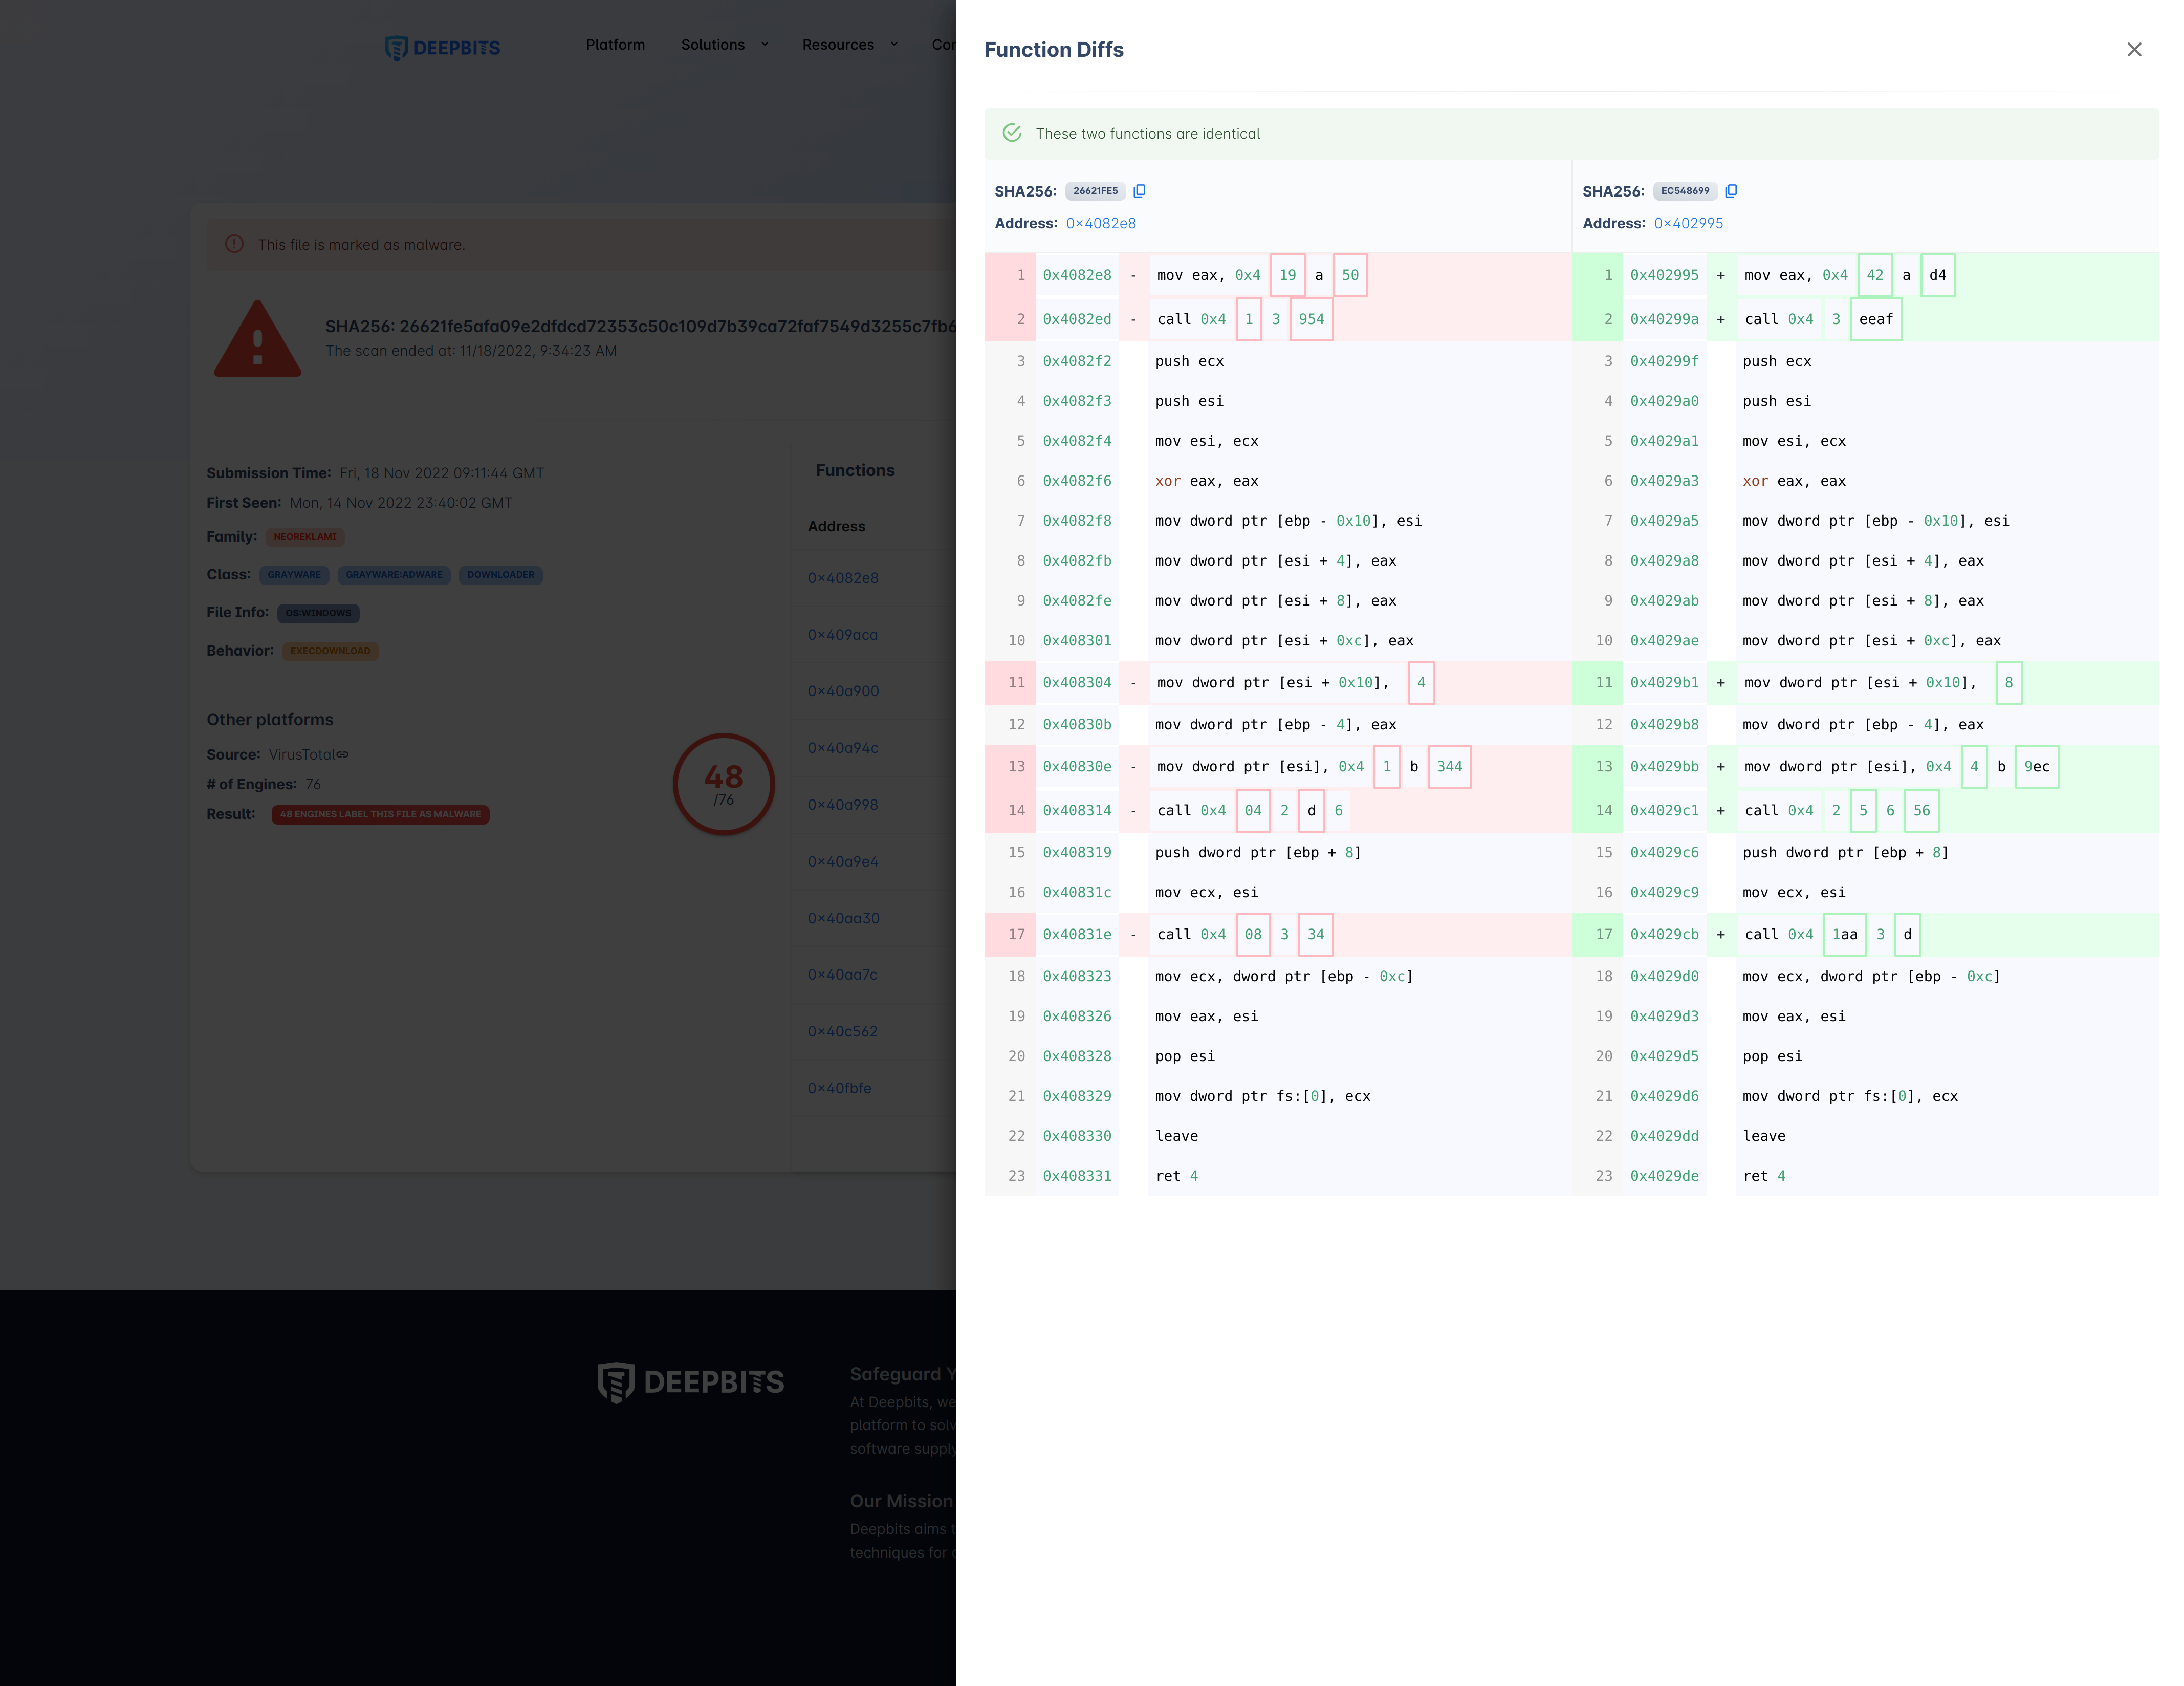
Task: Select function 0x40fbfe in Functions list
Action: pos(839,1088)
